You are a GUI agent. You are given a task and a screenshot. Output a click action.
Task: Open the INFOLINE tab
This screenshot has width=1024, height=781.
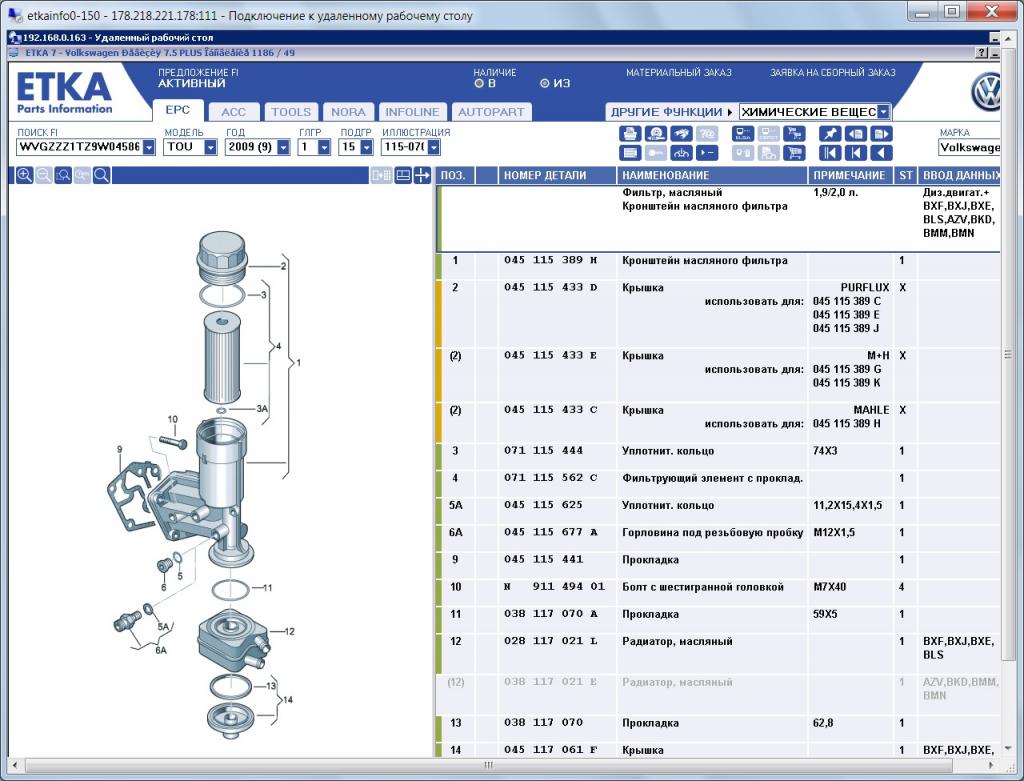412,112
